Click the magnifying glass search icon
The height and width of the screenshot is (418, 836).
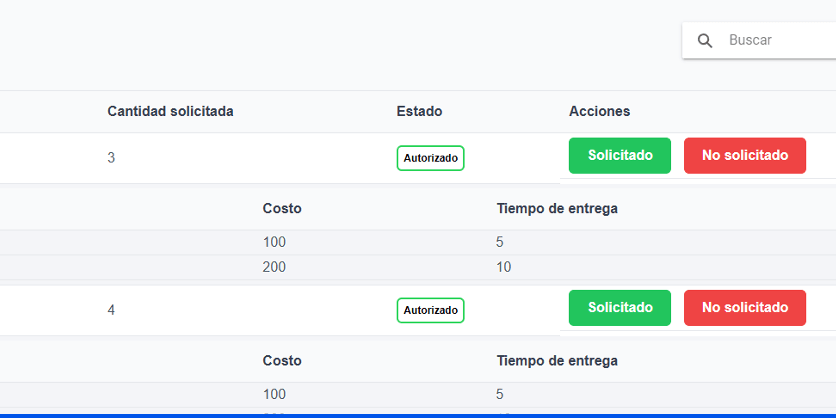click(x=705, y=40)
